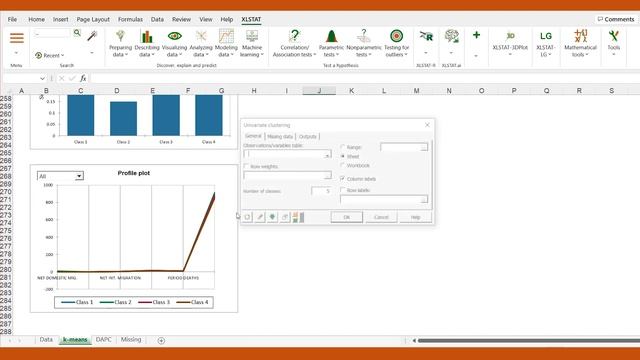Add a new sheet

pos(161,340)
